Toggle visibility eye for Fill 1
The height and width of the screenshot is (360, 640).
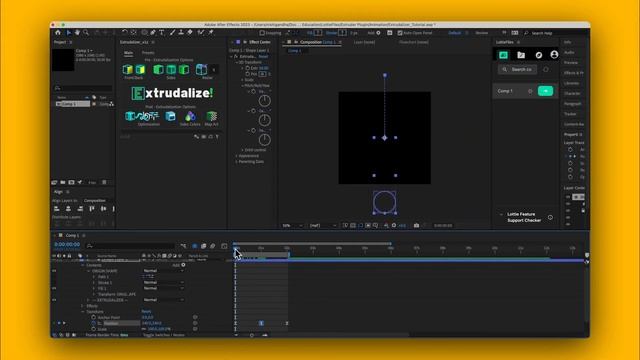pyautogui.click(x=54, y=288)
